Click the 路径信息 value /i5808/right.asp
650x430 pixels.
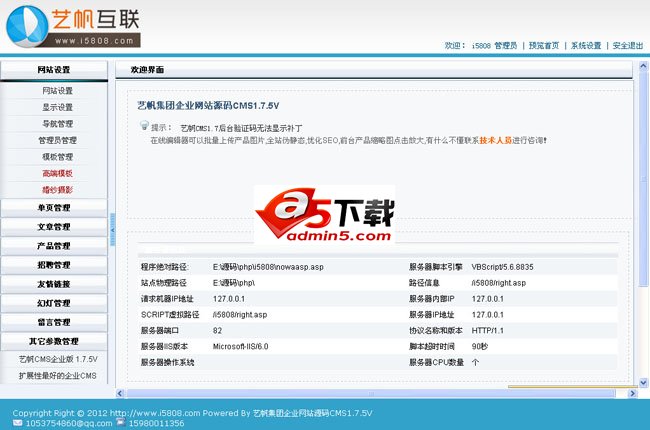[499, 283]
